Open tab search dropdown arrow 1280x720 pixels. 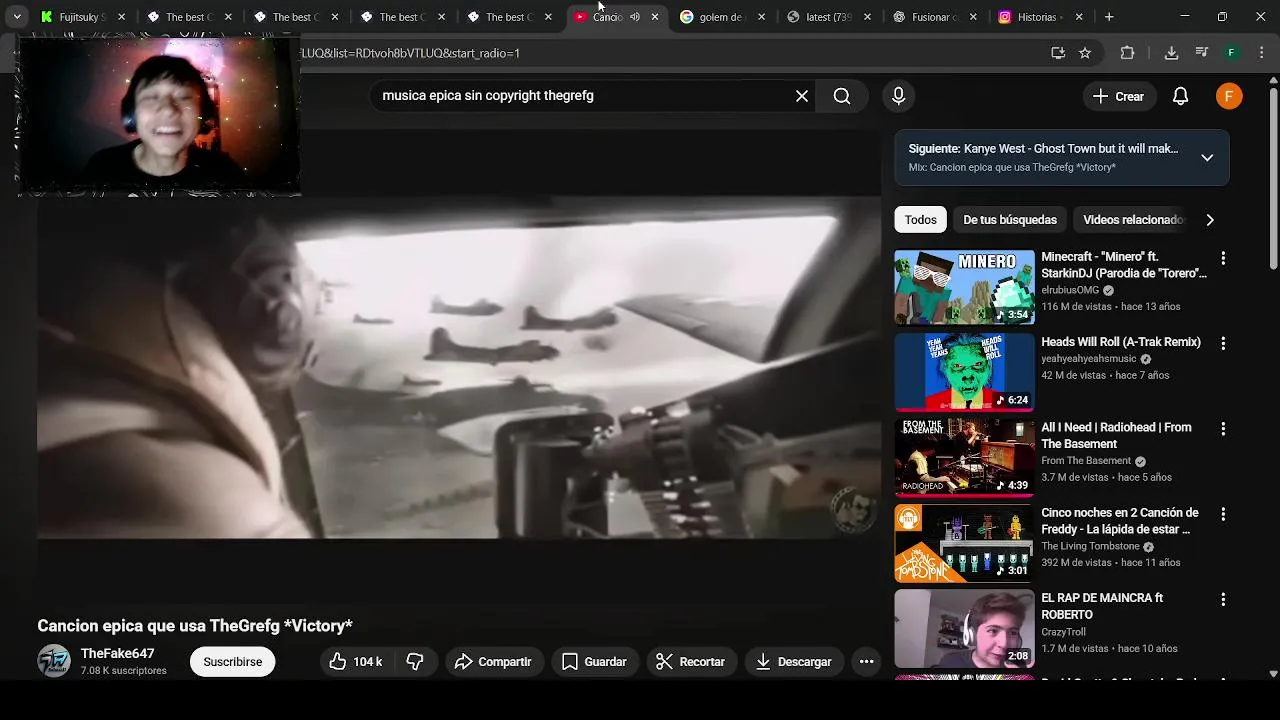17,17
